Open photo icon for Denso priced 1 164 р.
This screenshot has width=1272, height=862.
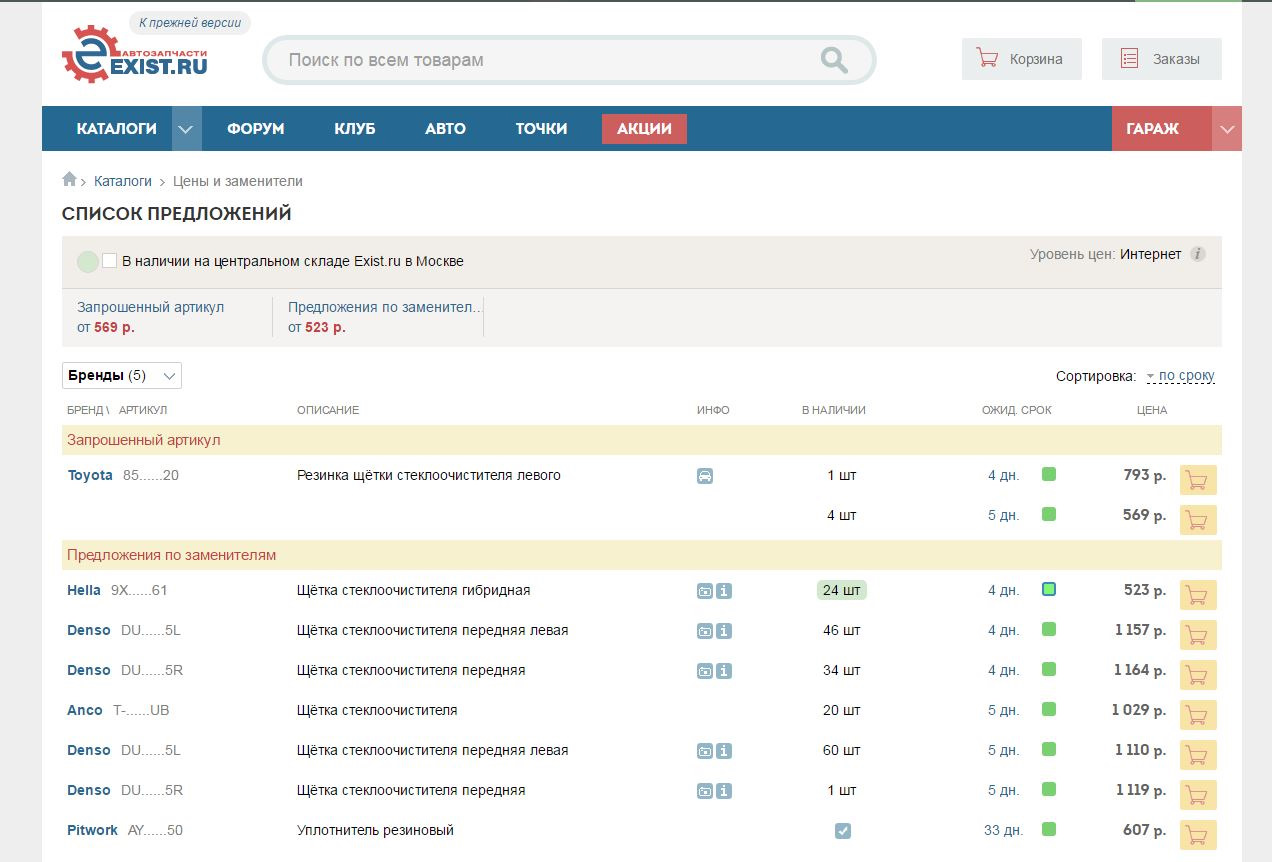(x=705, y=671)
